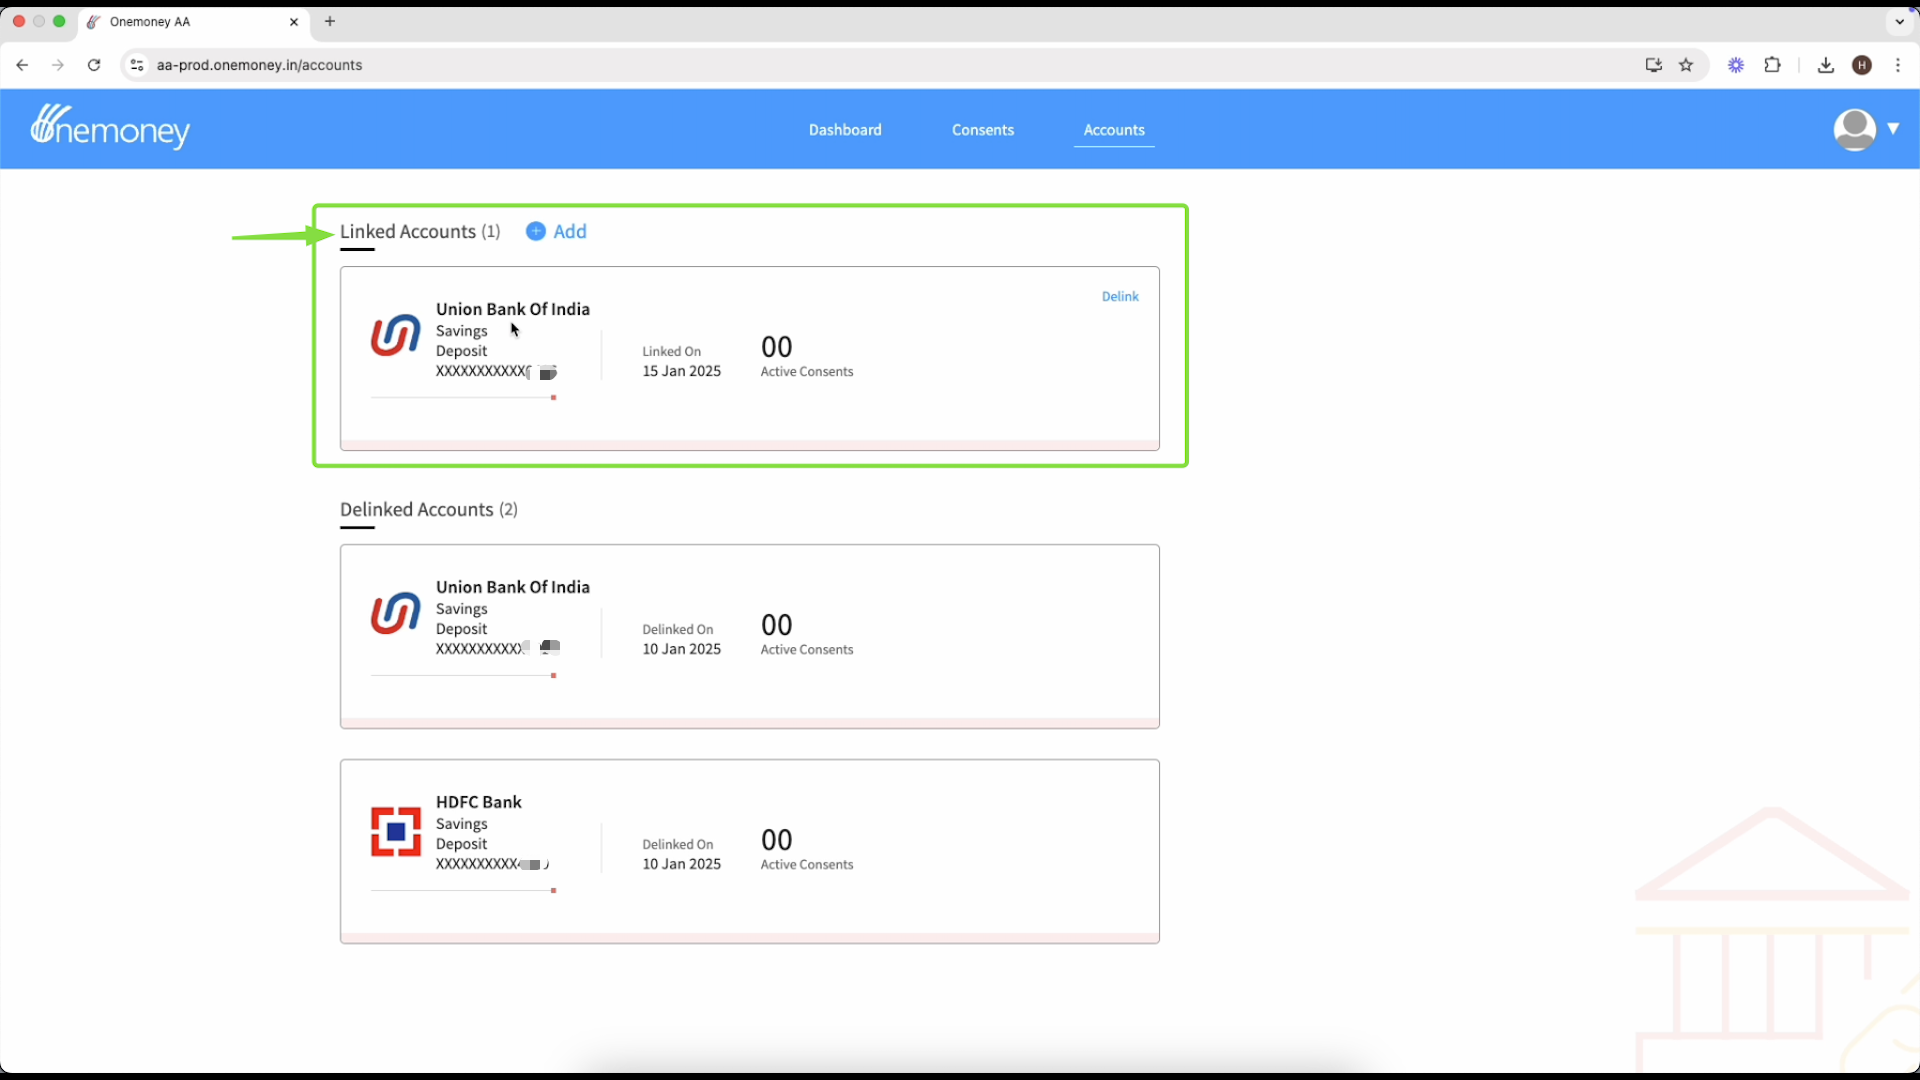The width and height of the screenshot is (1920, 1080).
Task: Open browser Downloads
Action: pyautogui.click(x=1826, y=65)
